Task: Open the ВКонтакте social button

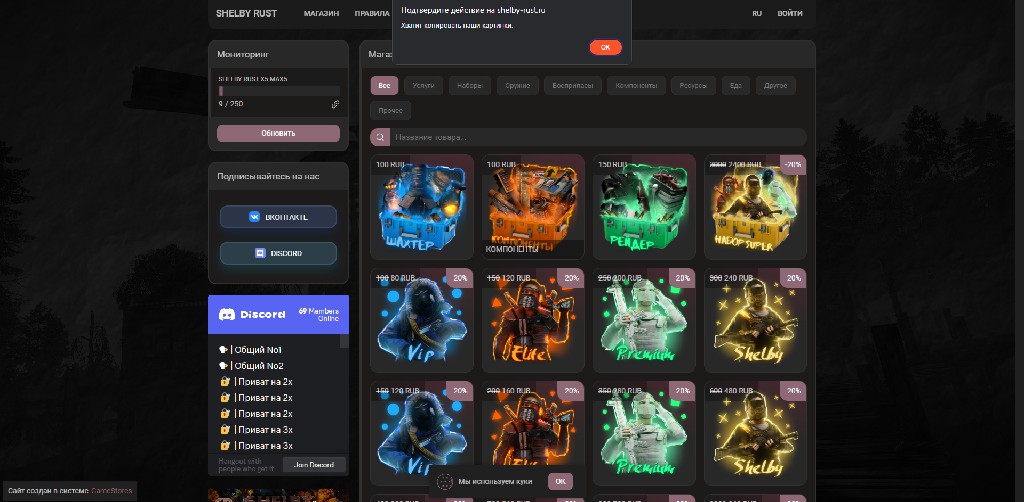Action: click(278, 217)
